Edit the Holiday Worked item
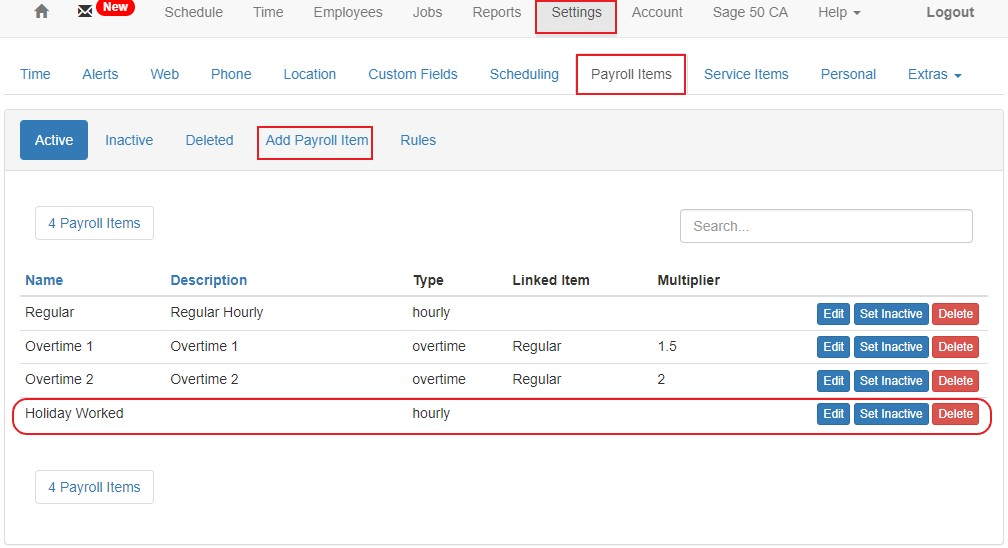The height and width of the screenshot is (548, 1008). (834, 414)
